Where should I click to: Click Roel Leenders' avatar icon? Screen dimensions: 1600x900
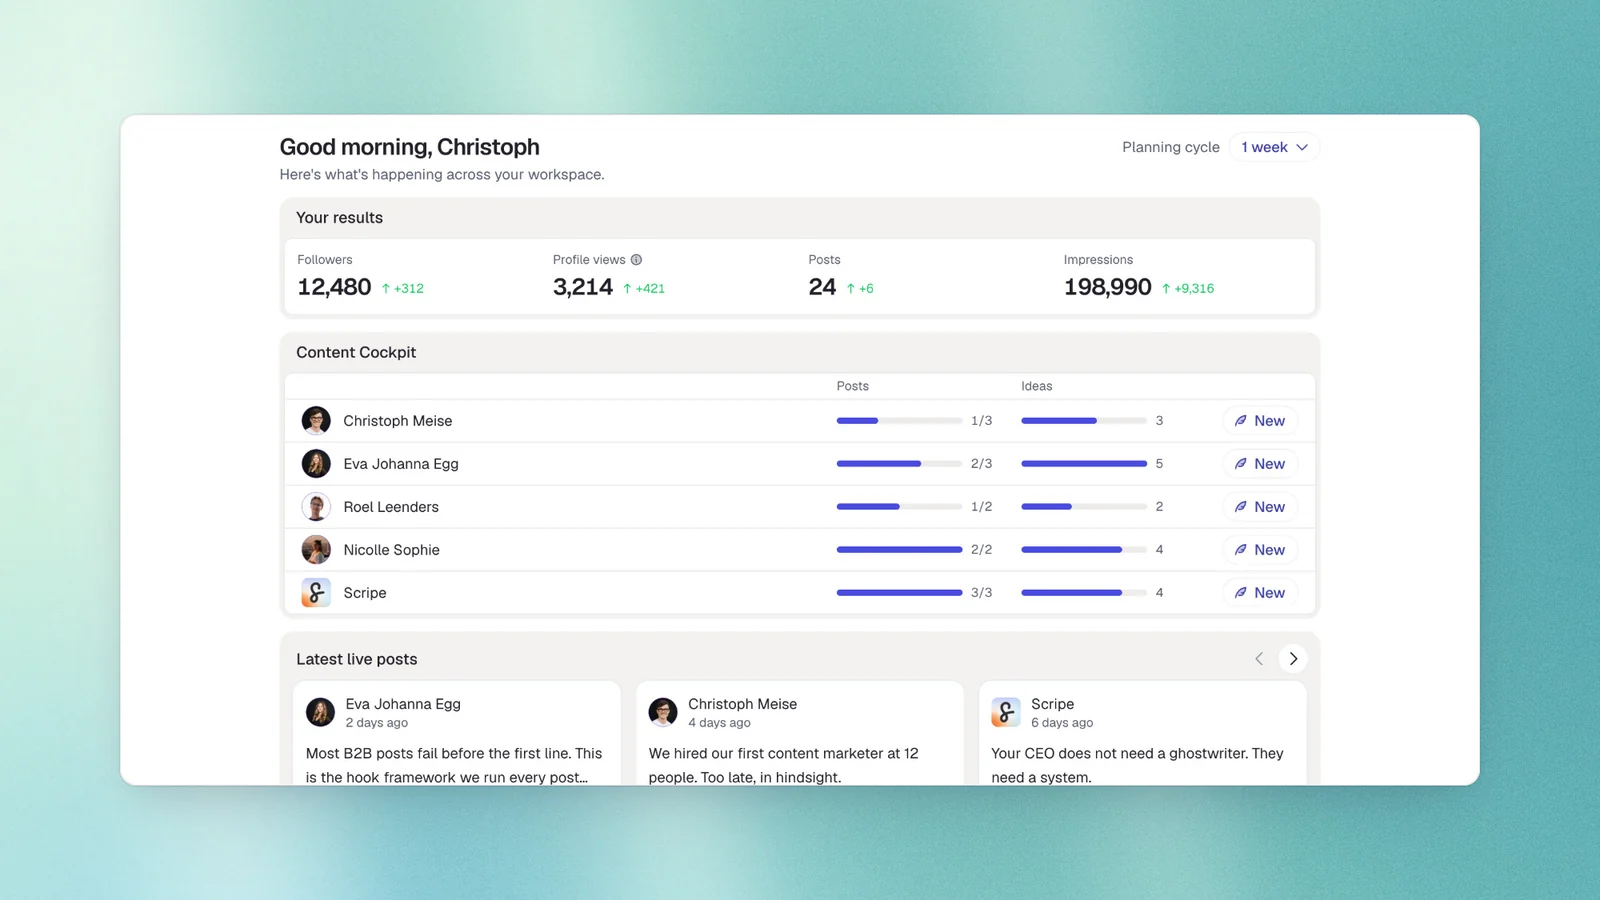(316, 507)
